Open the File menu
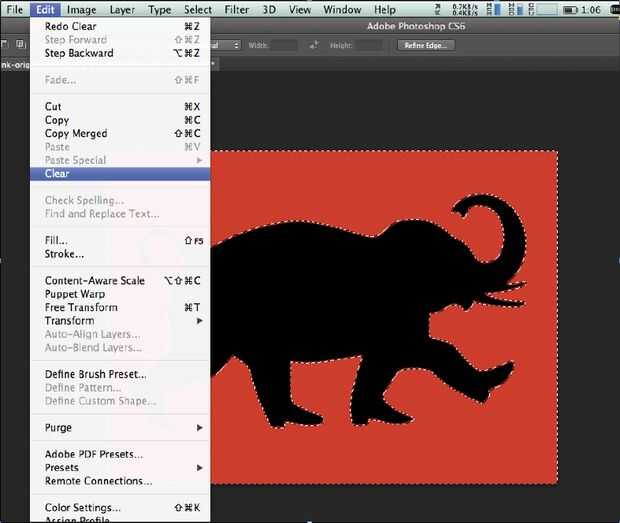 15,9
